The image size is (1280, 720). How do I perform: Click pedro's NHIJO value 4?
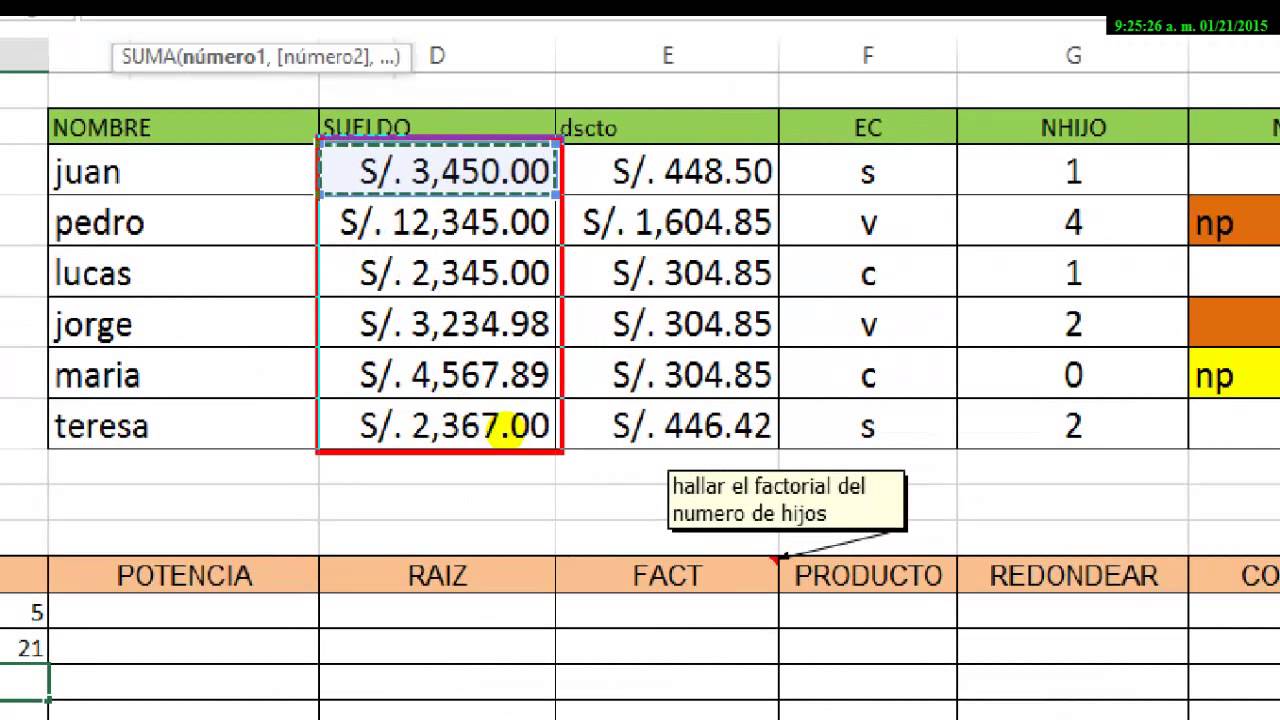point(1073,222)
